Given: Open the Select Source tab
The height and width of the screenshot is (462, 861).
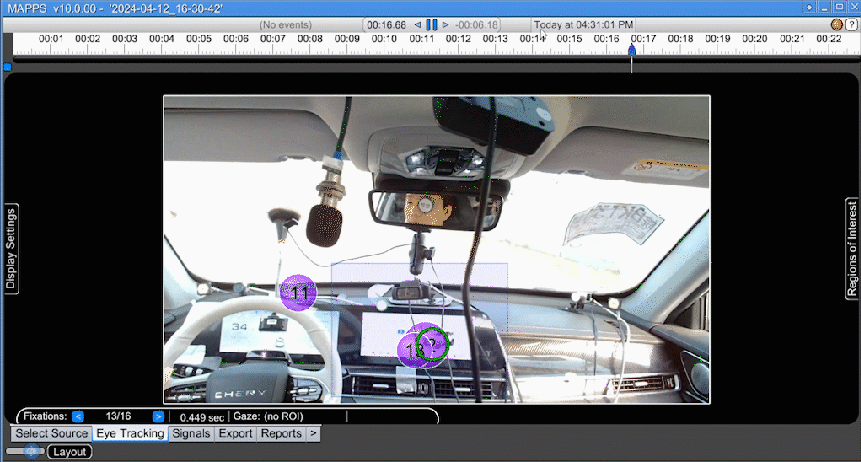Looking at the screenshot, I should [51, 434].
